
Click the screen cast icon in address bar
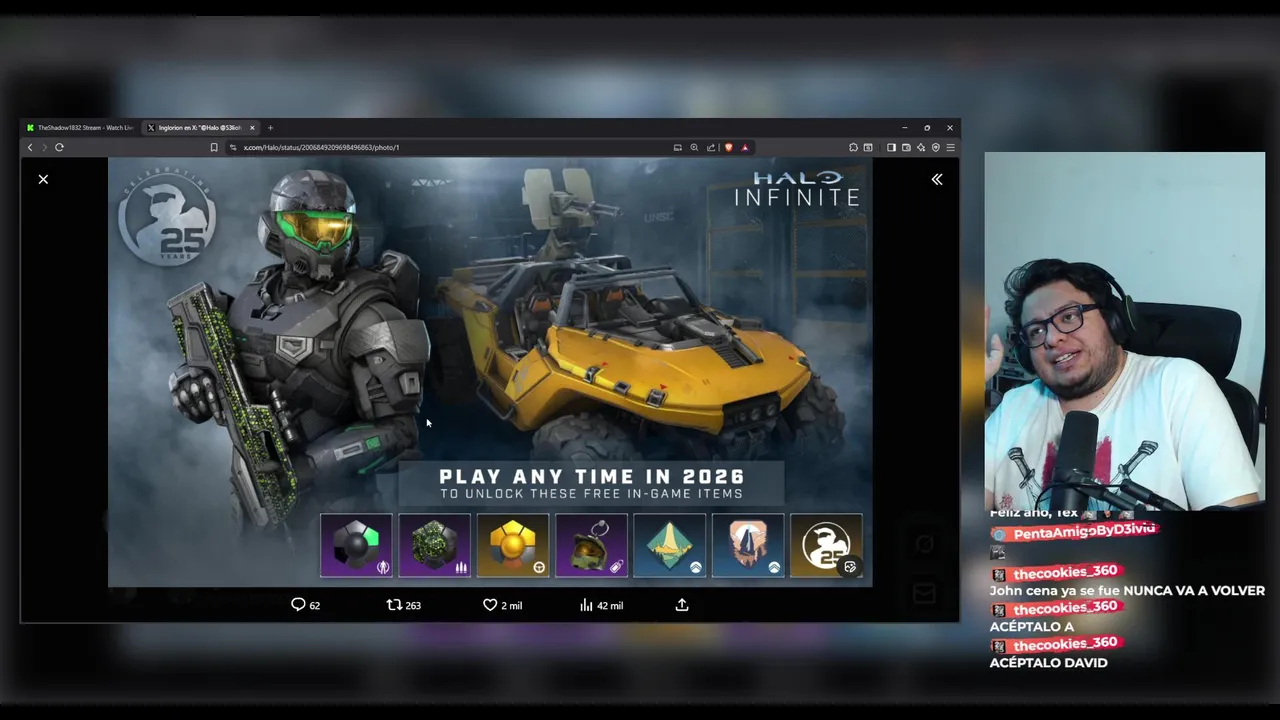pyautogui.click(x=677, y=147)
